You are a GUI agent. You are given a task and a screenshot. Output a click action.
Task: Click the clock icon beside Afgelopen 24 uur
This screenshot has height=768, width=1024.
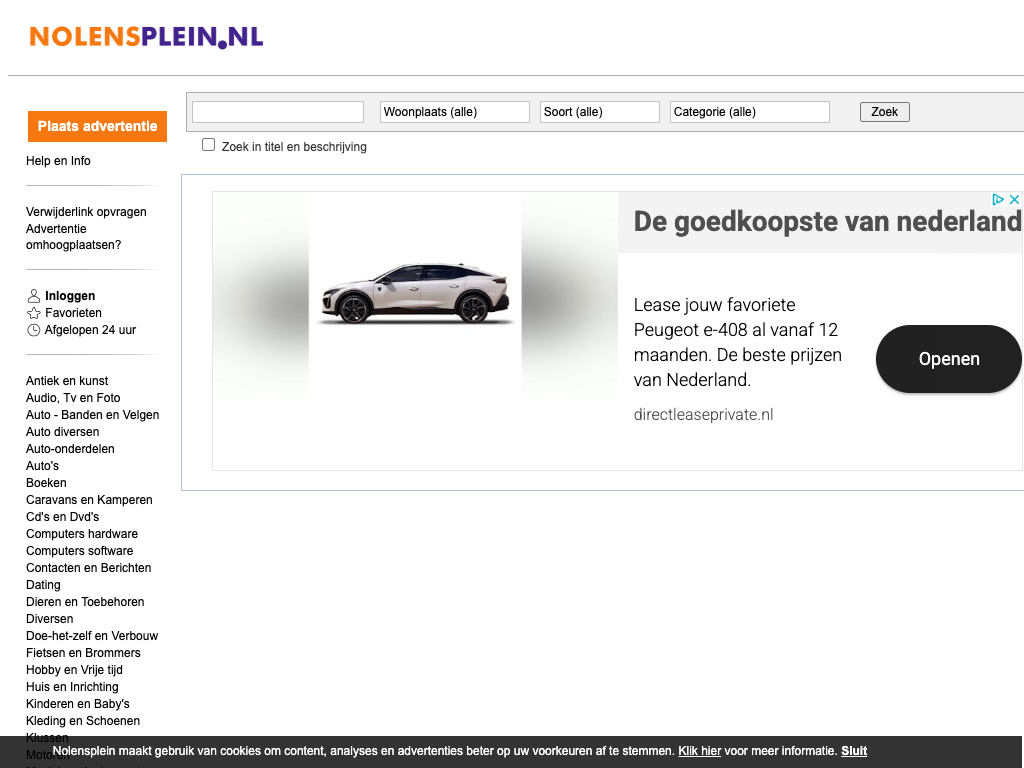point(34,330)
